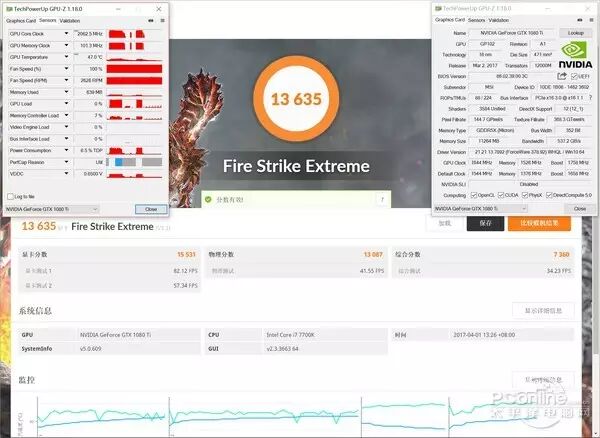600x438 pixels.
Task: Click Close button in Sensors GPU-Z window
Action: pos(151,209)
